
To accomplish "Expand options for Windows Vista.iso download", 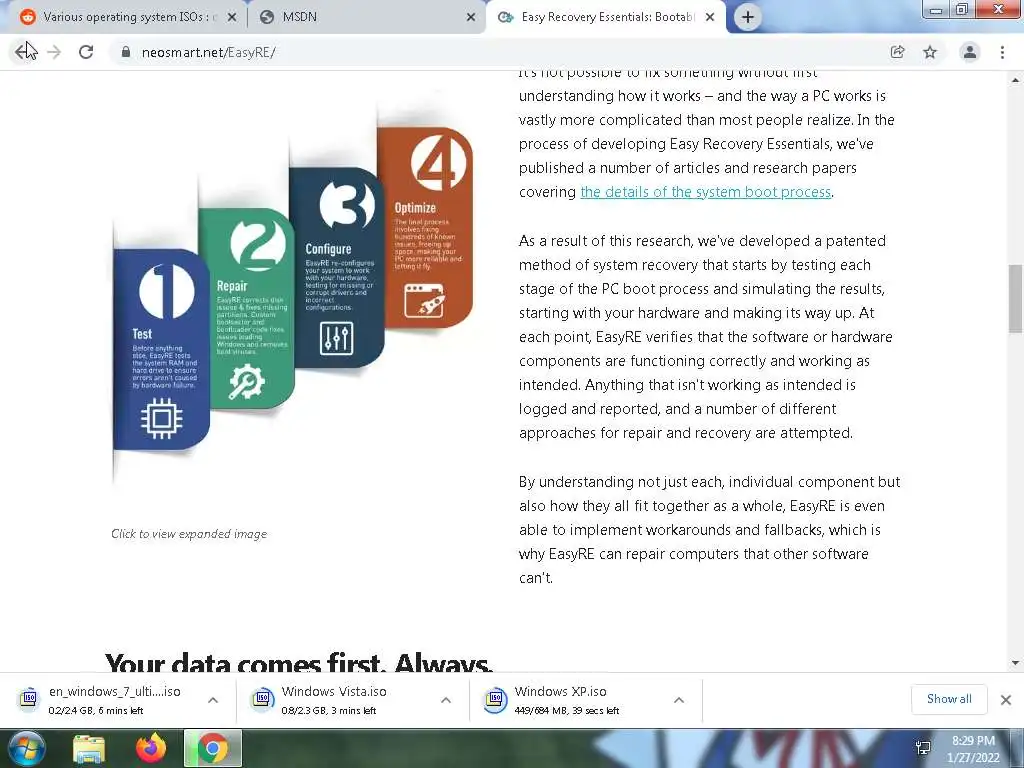I will 446,700.
